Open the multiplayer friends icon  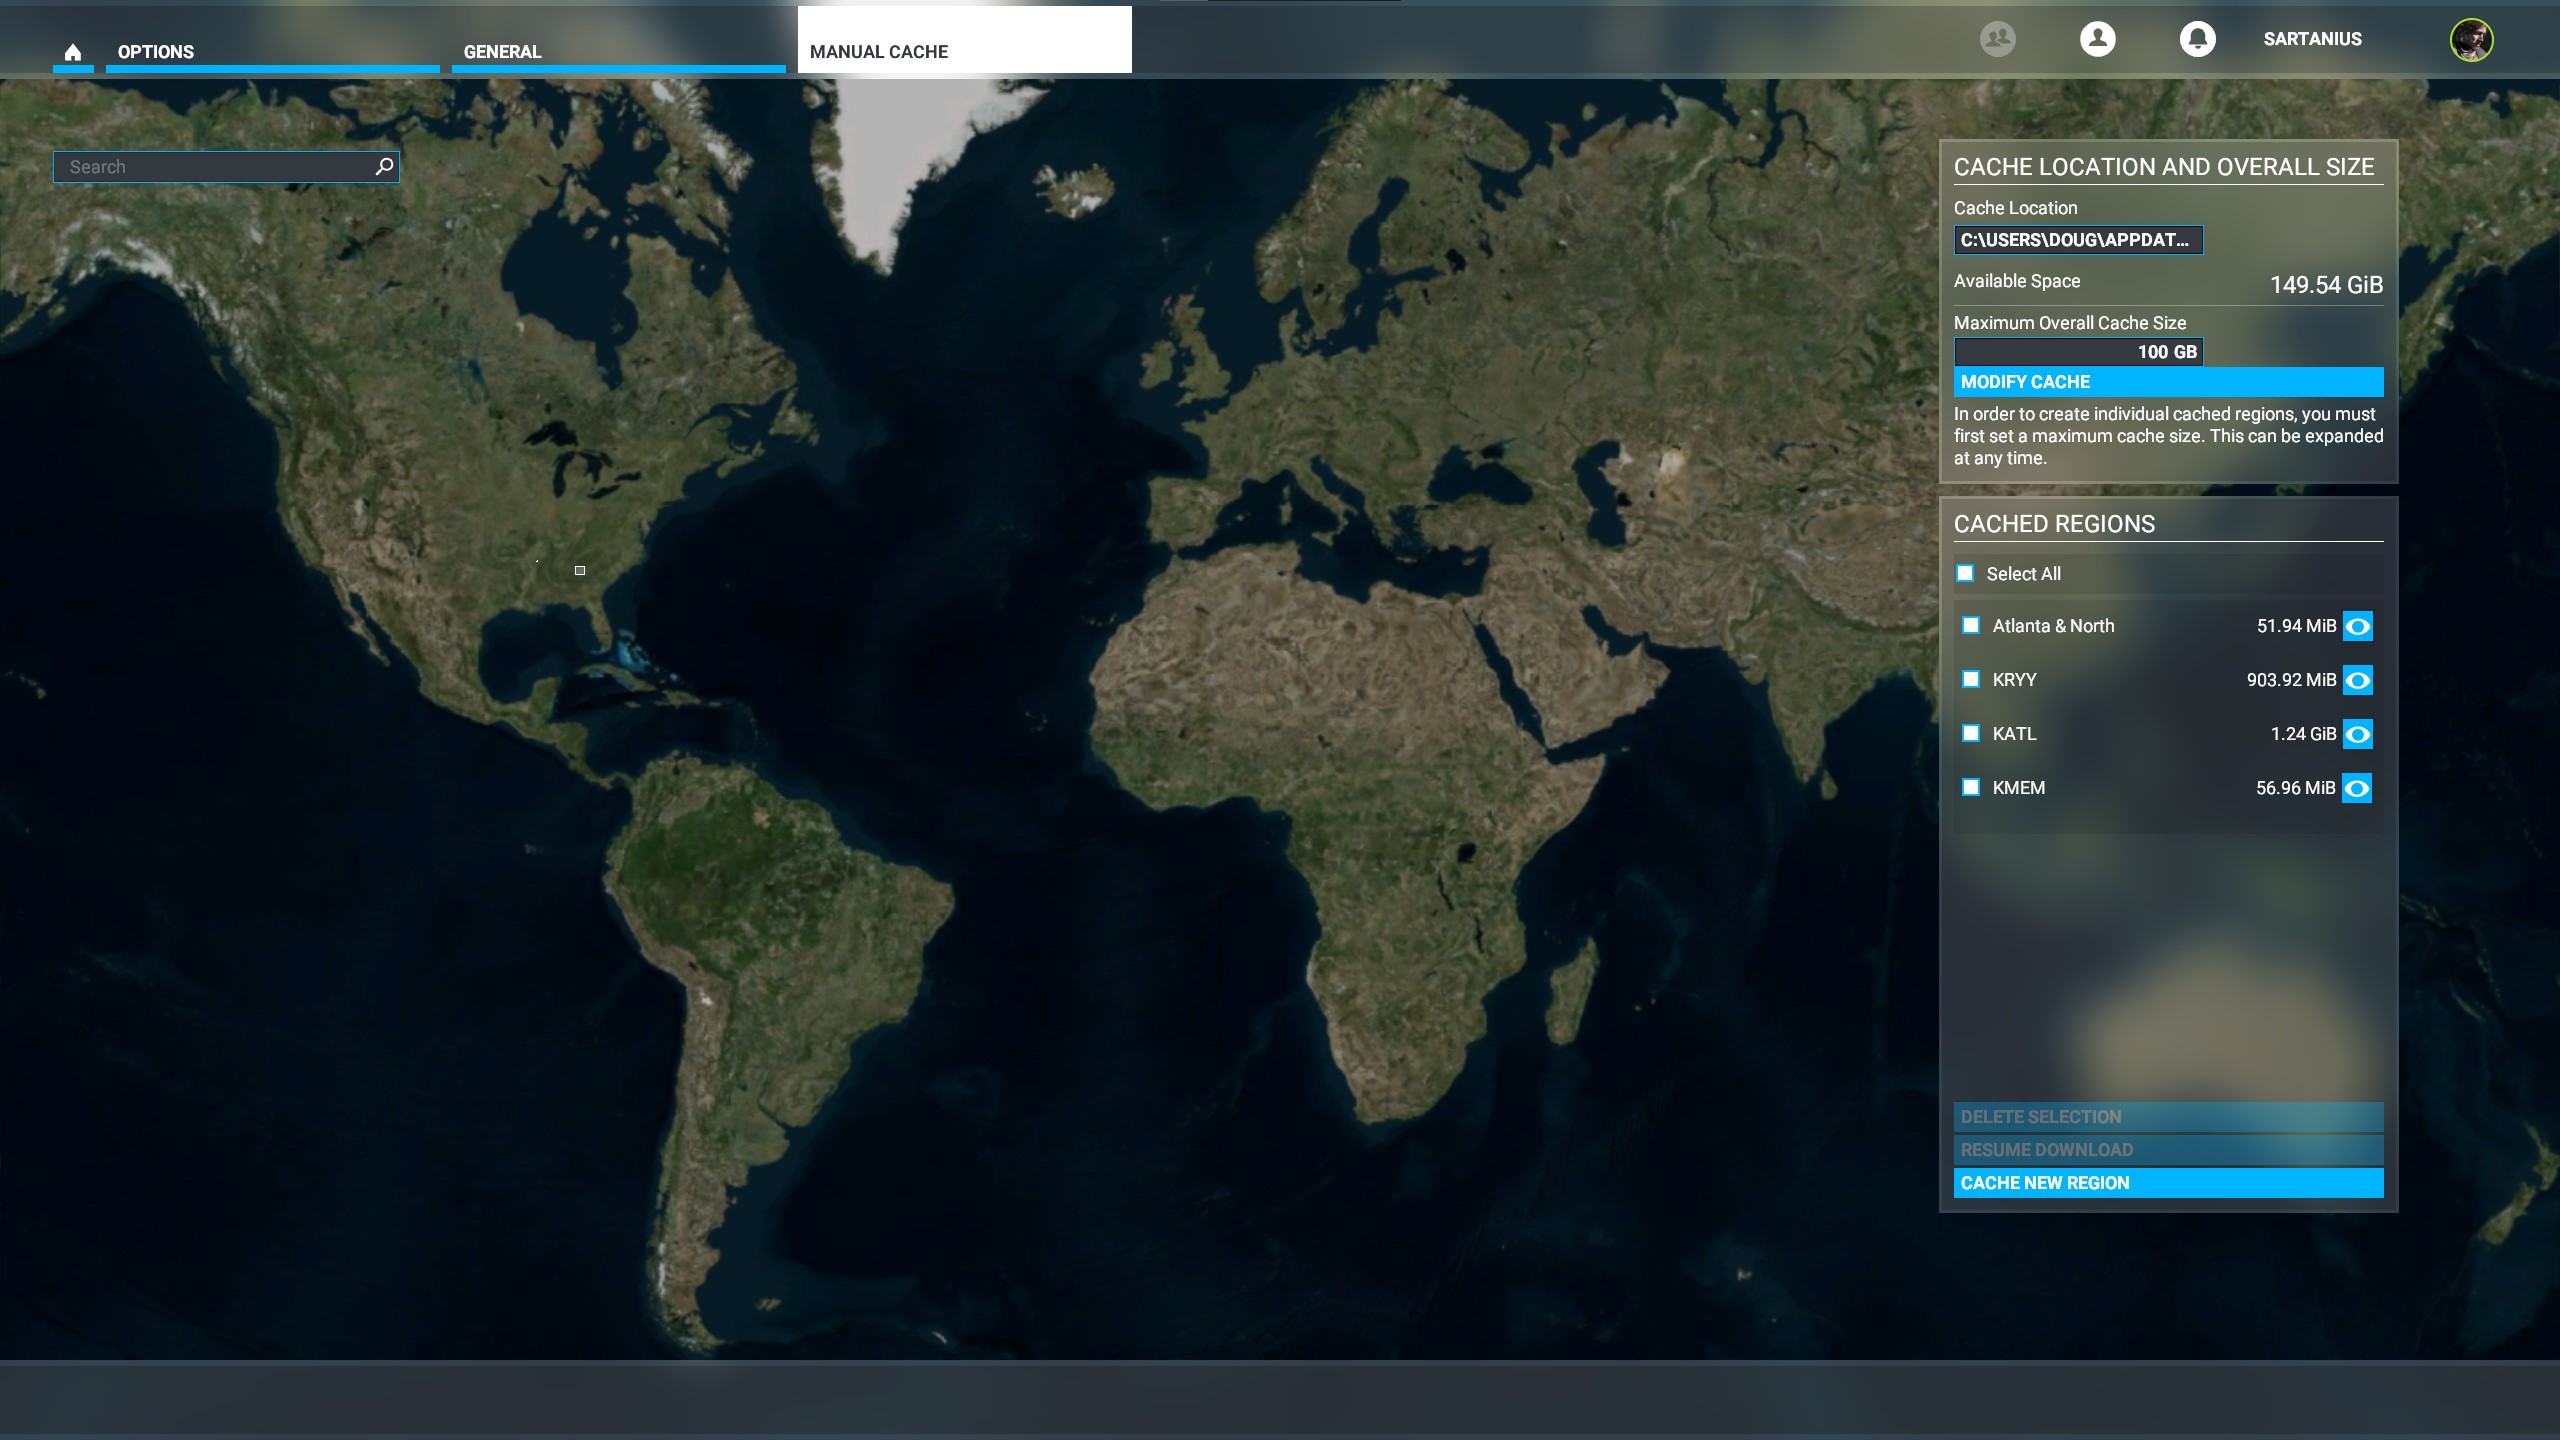[x=1997, y=39]
